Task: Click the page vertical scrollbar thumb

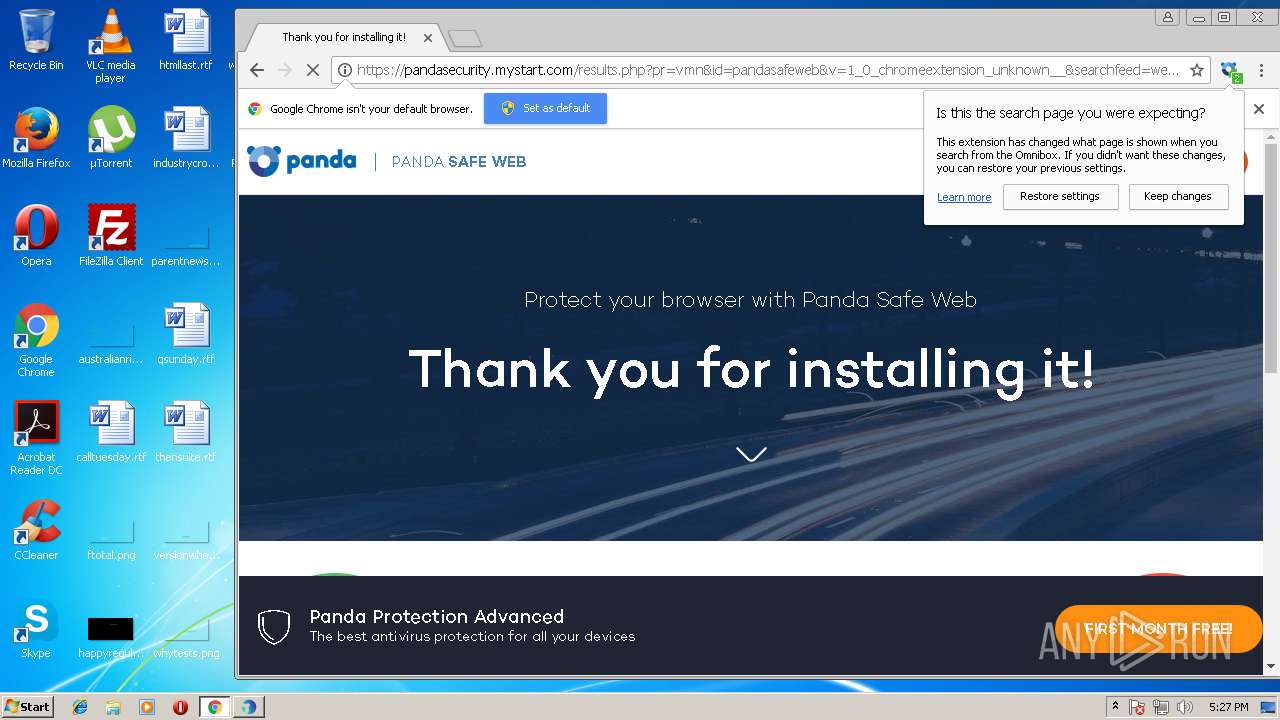Action: pos(1271,258)
